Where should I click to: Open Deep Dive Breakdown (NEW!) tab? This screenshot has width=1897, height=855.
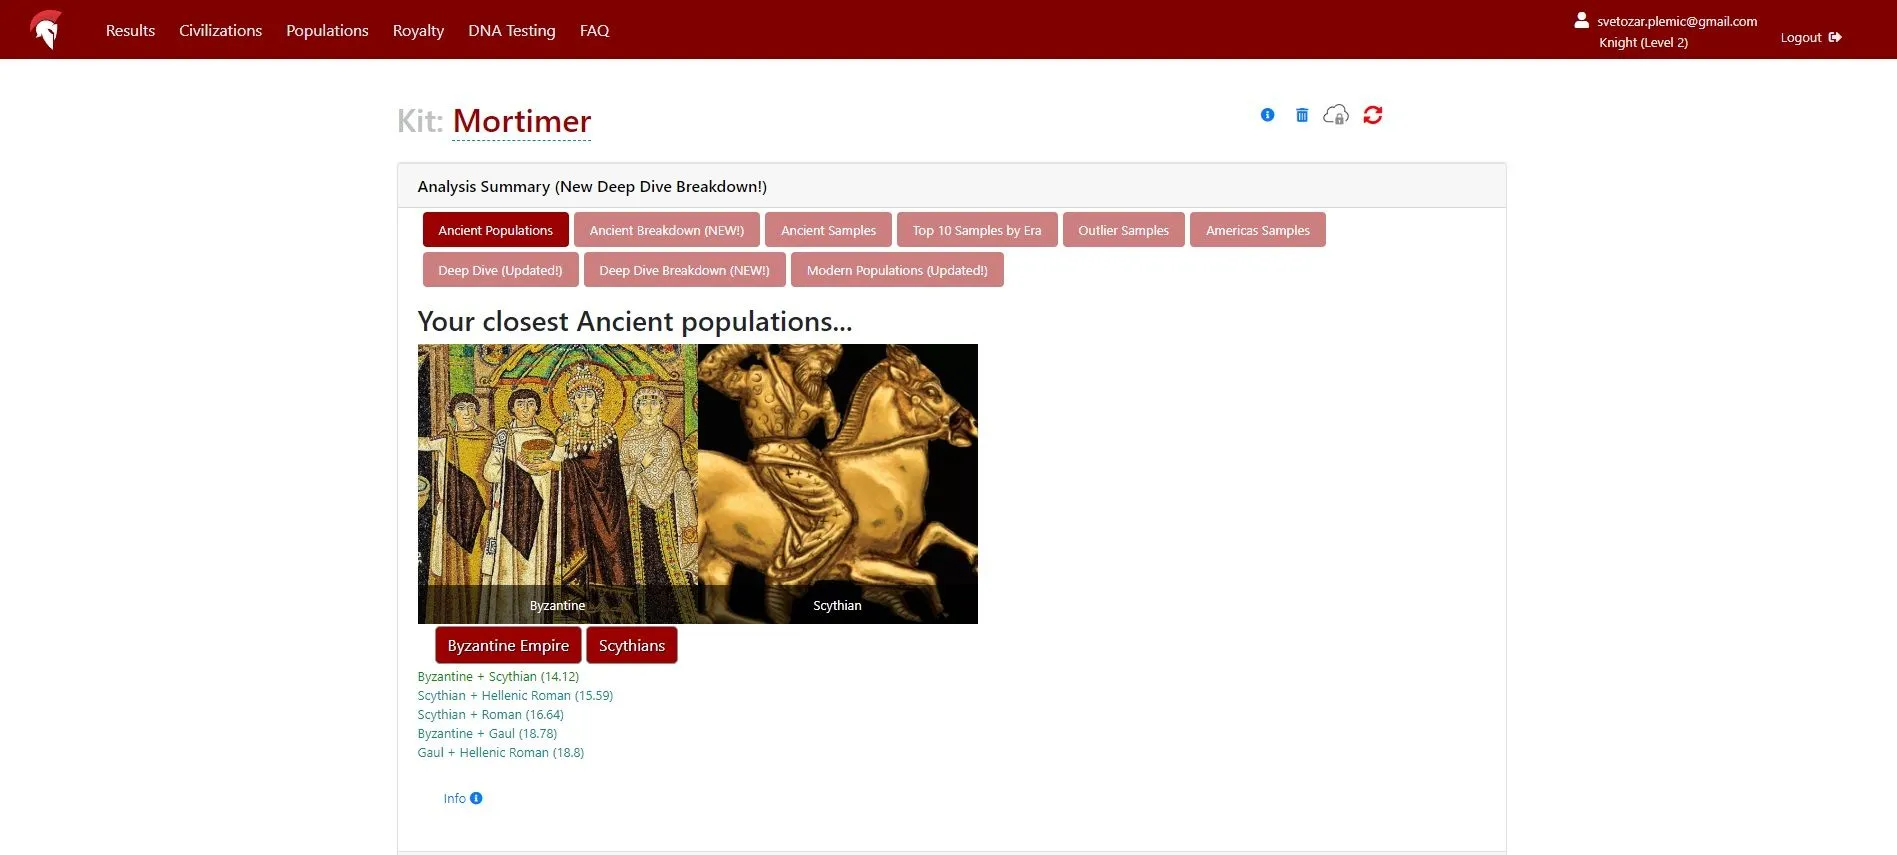(685, 270)
